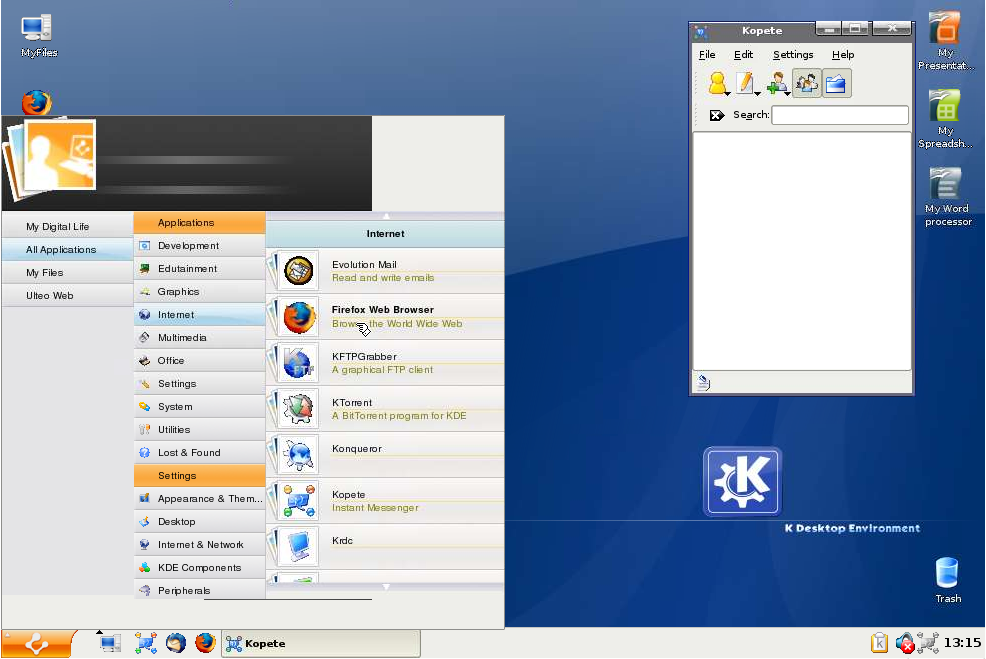Toggle show empty groups folder icon in Kopete
986x659 pixels.
pos(836,83)
